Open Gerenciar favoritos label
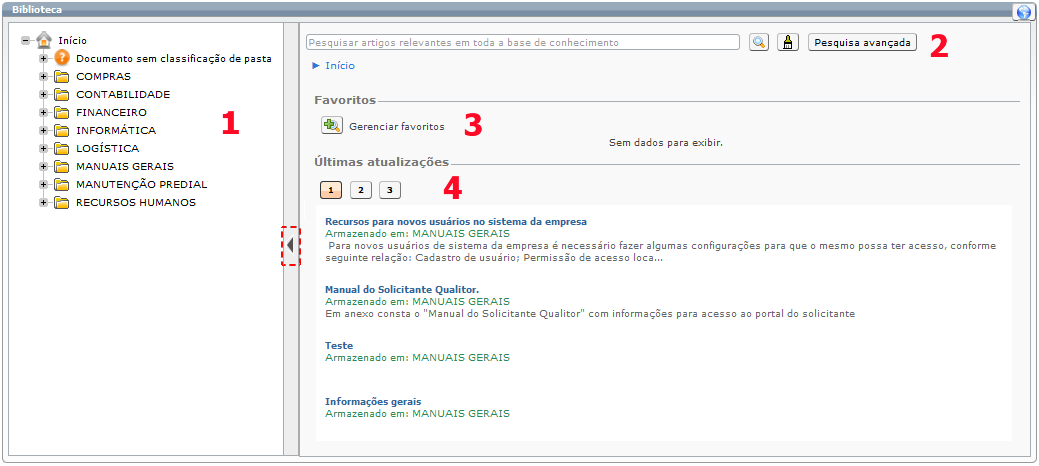Viewport: 1039px width, 466px height. [397, 126]
